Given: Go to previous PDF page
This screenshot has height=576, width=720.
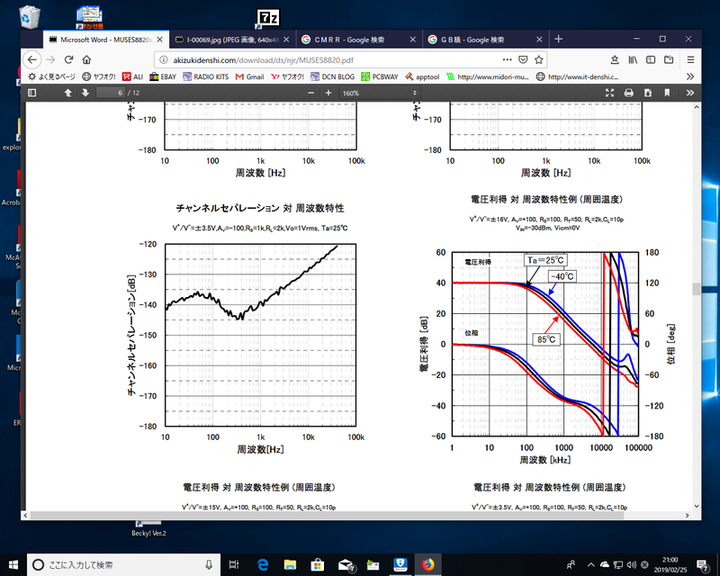Looking at the screenshot, I should [68, 92].
